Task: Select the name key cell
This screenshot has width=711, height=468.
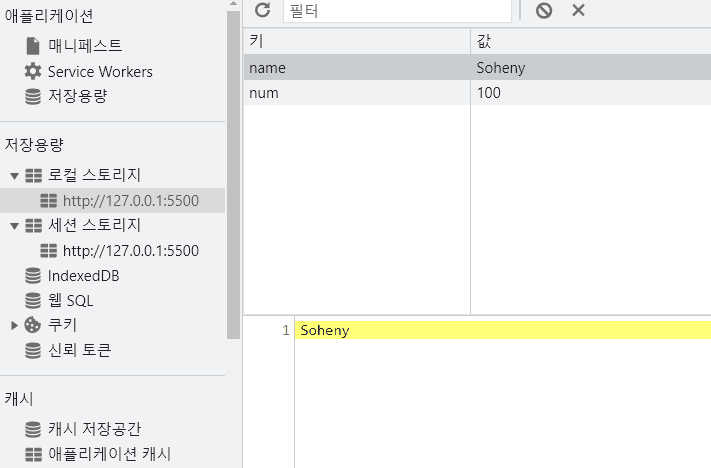Action: pos(357,68)
